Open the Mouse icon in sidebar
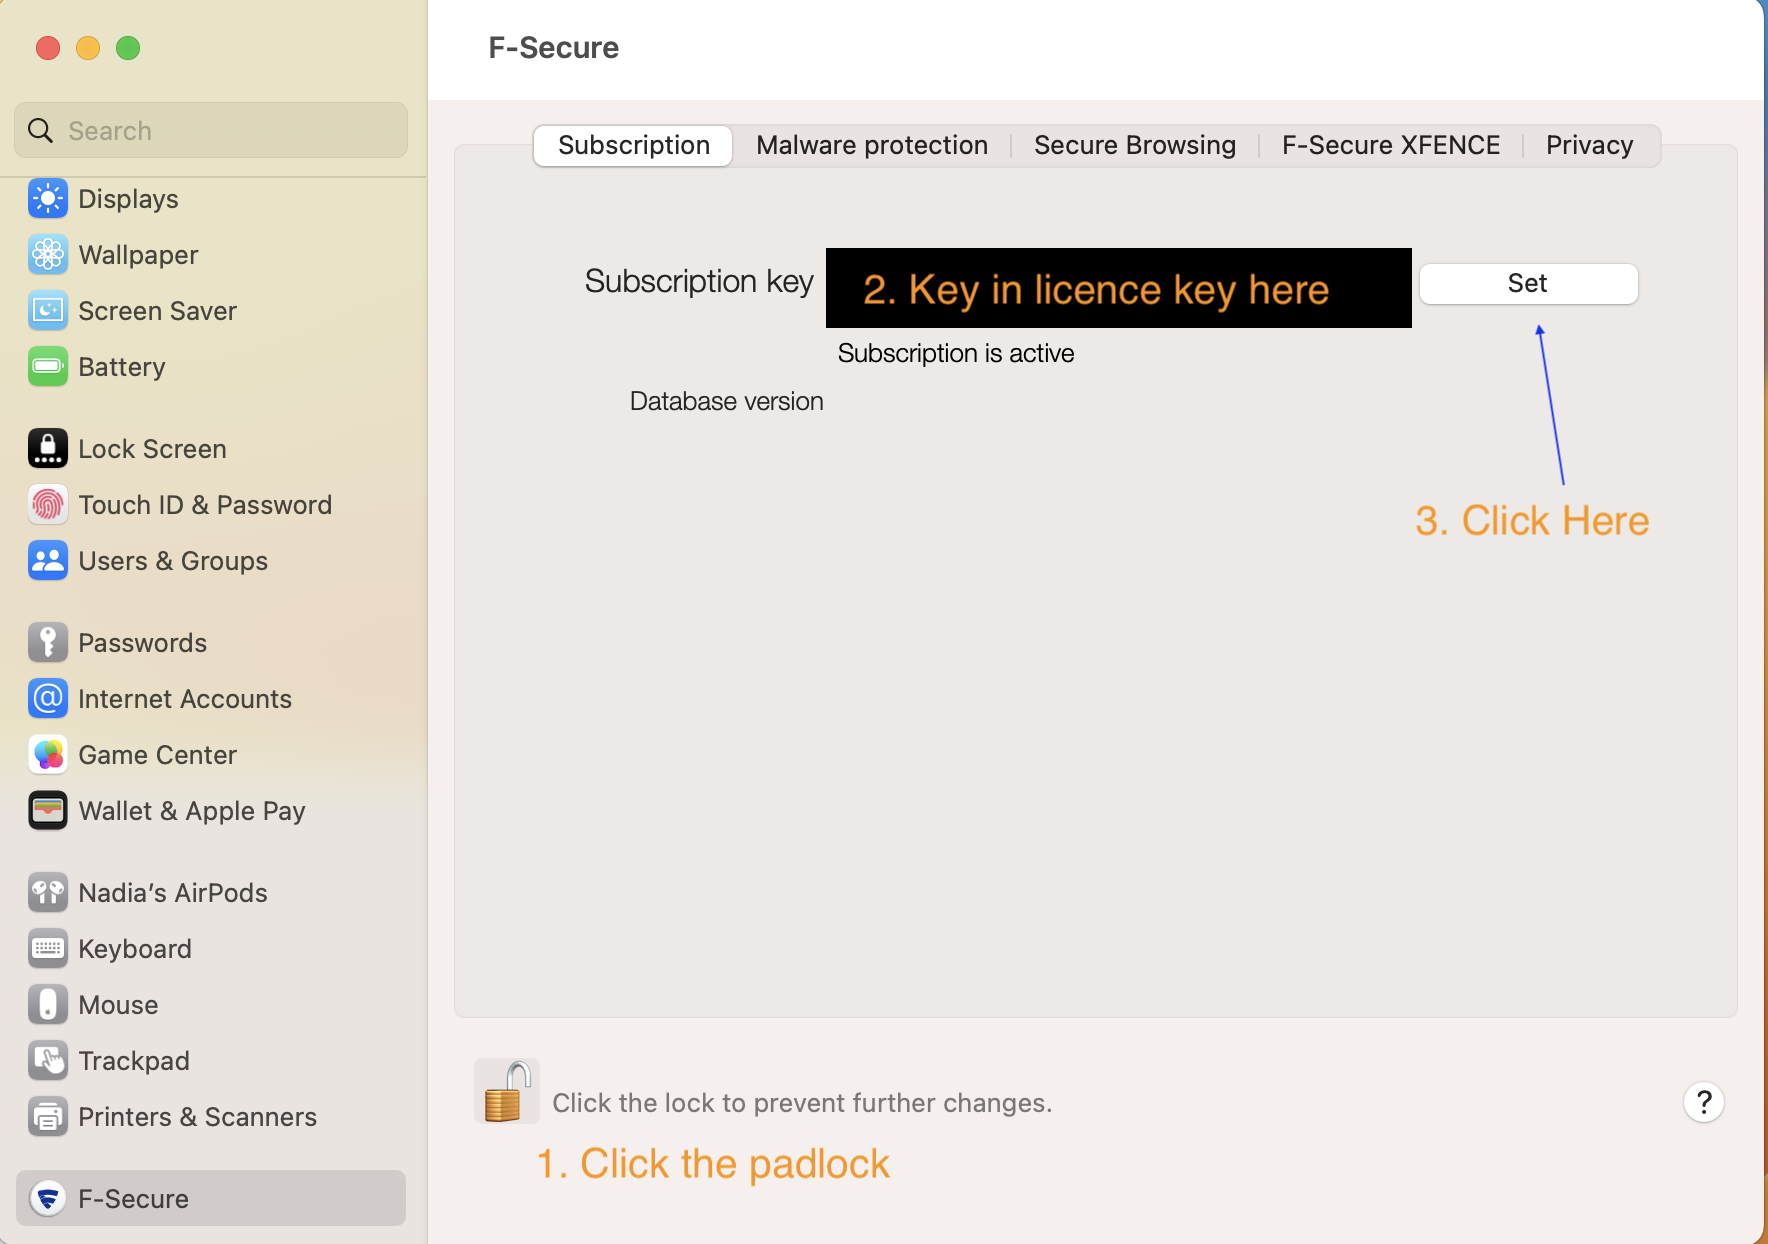1768x1244 pixels. tap(48, 1005)
